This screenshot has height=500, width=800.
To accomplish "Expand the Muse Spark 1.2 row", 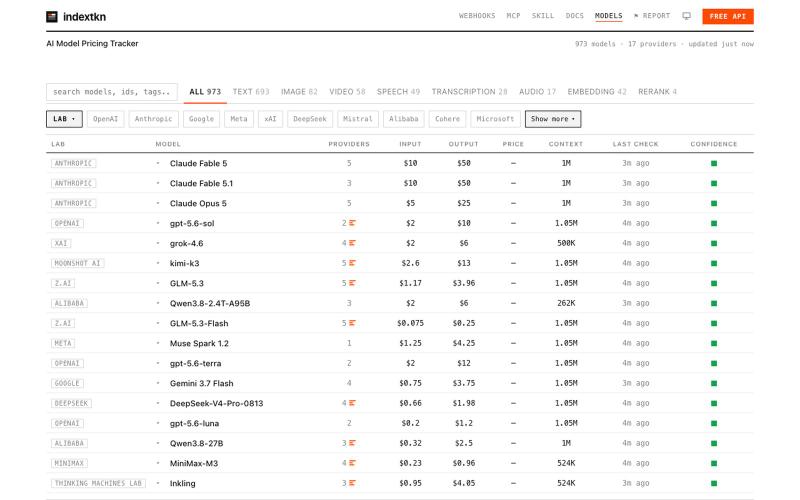I will tap(158, 343).
